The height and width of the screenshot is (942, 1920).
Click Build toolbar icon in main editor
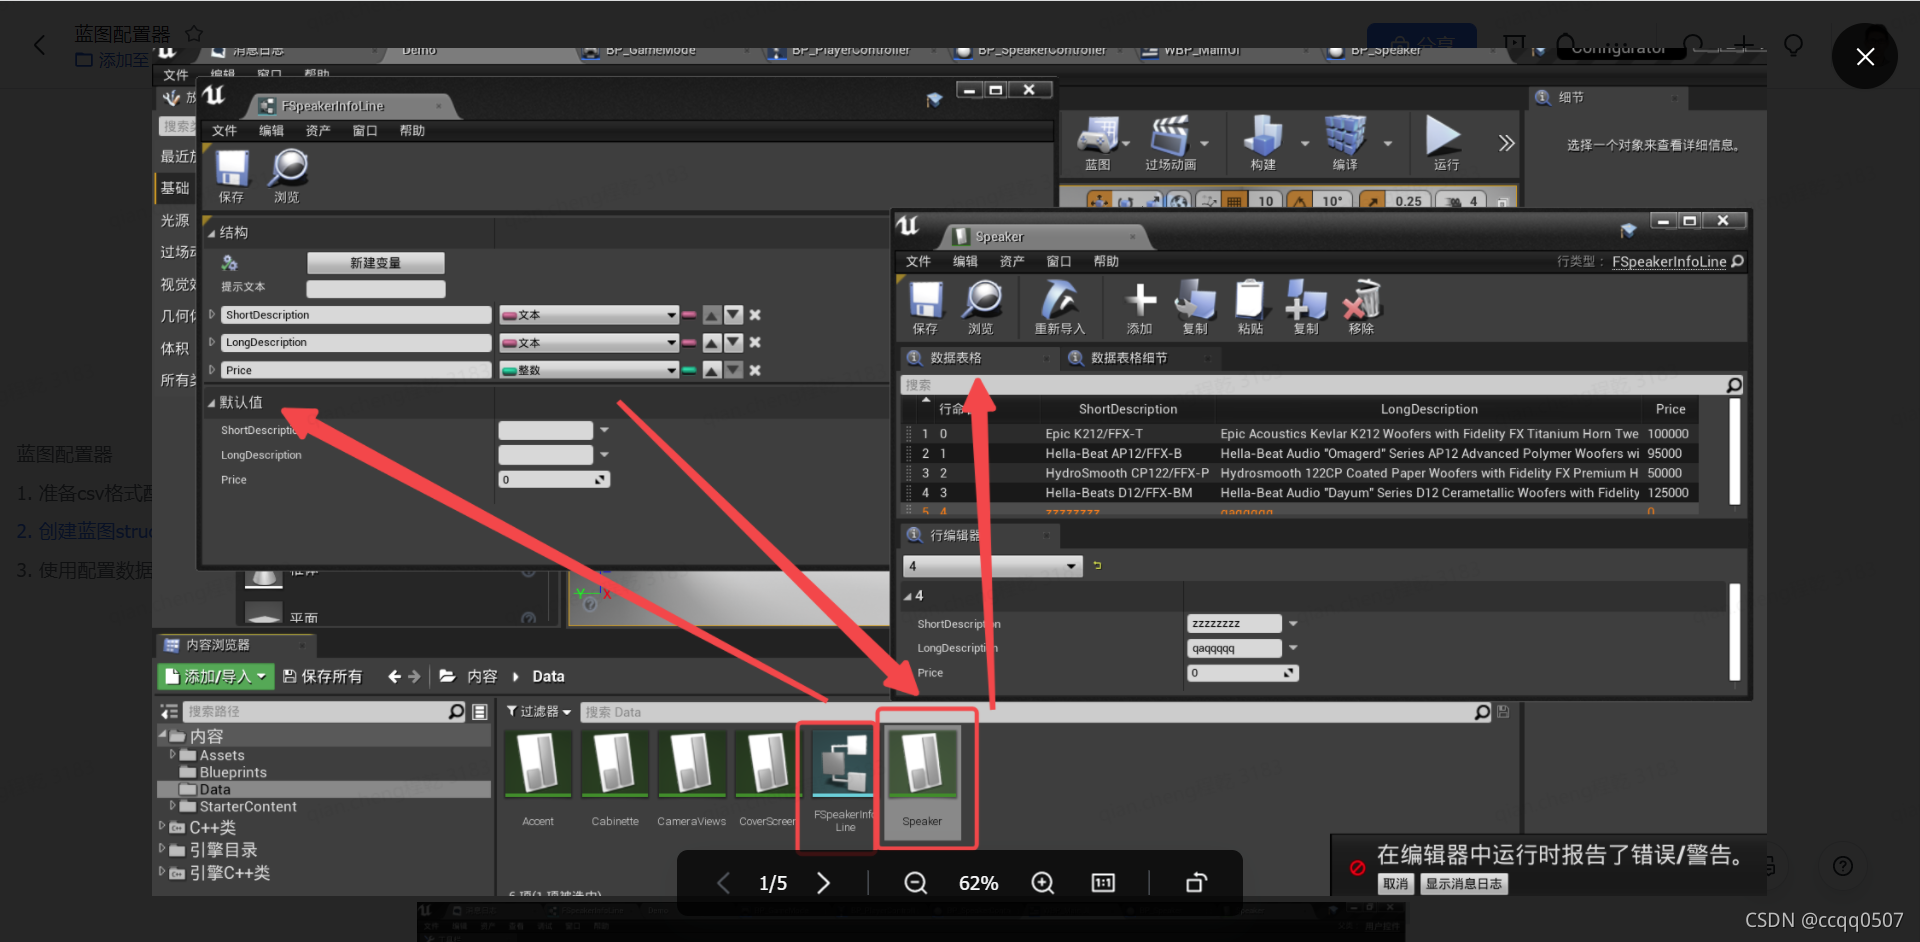1263,143
